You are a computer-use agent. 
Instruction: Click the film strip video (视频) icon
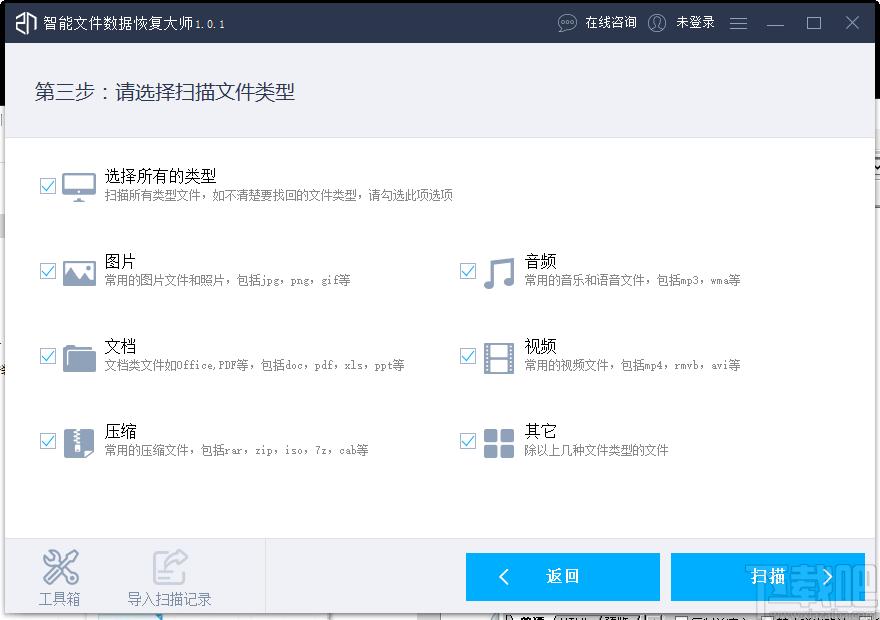[x=499, y=357]
